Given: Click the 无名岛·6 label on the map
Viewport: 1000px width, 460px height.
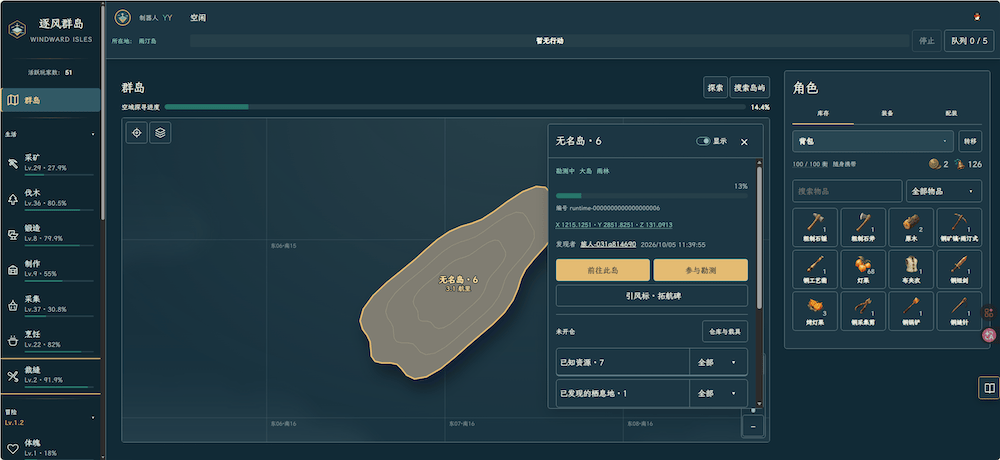Looking at the screenshot, I should pyautogui.click(x=458, y=280).
